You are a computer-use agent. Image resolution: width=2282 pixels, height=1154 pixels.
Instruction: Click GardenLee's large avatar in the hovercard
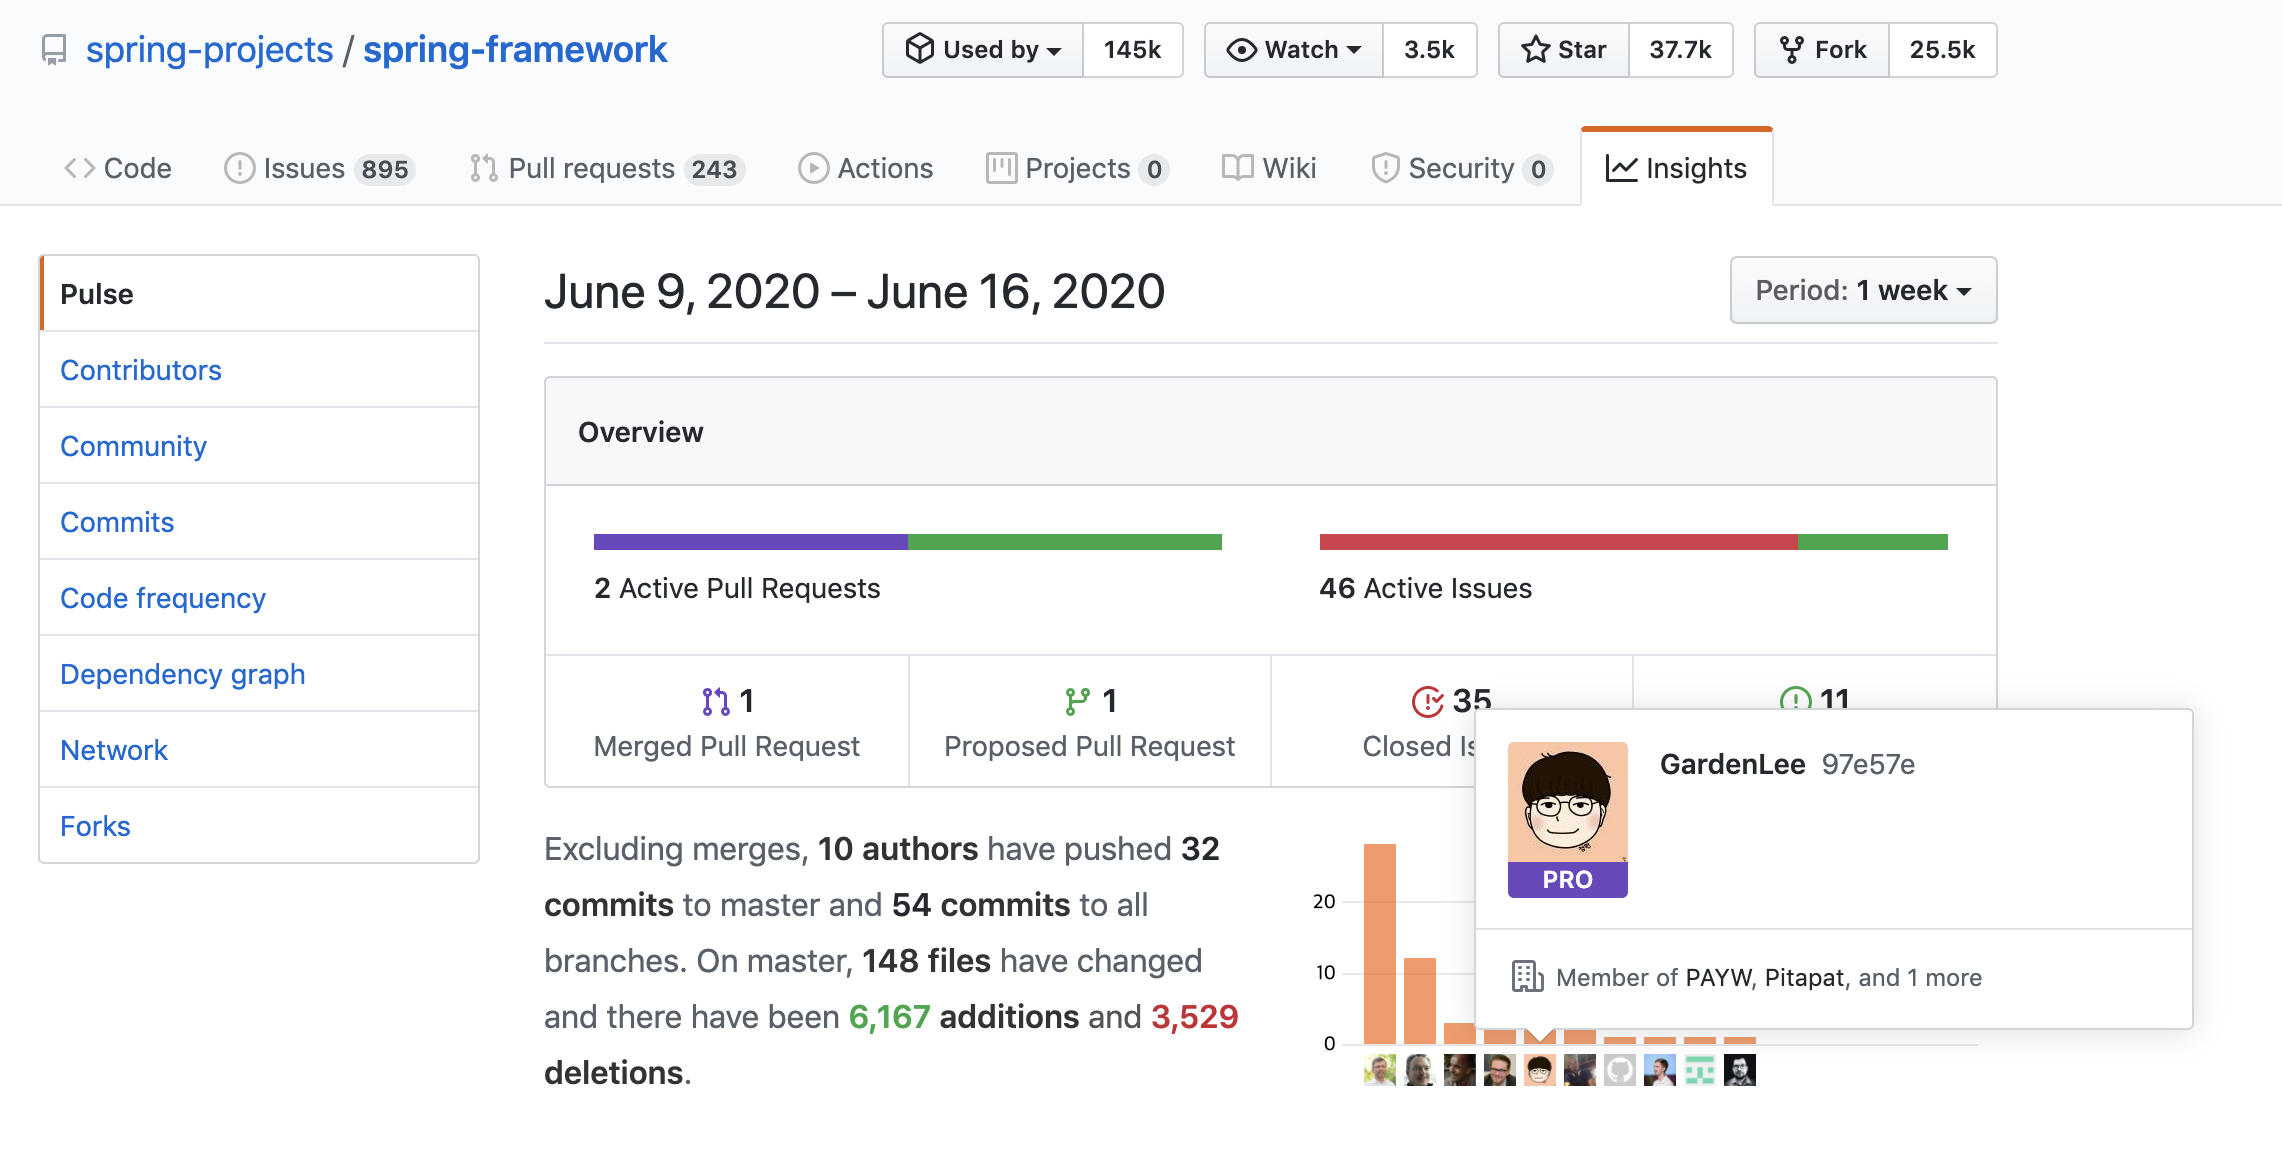coord(1567,803)
